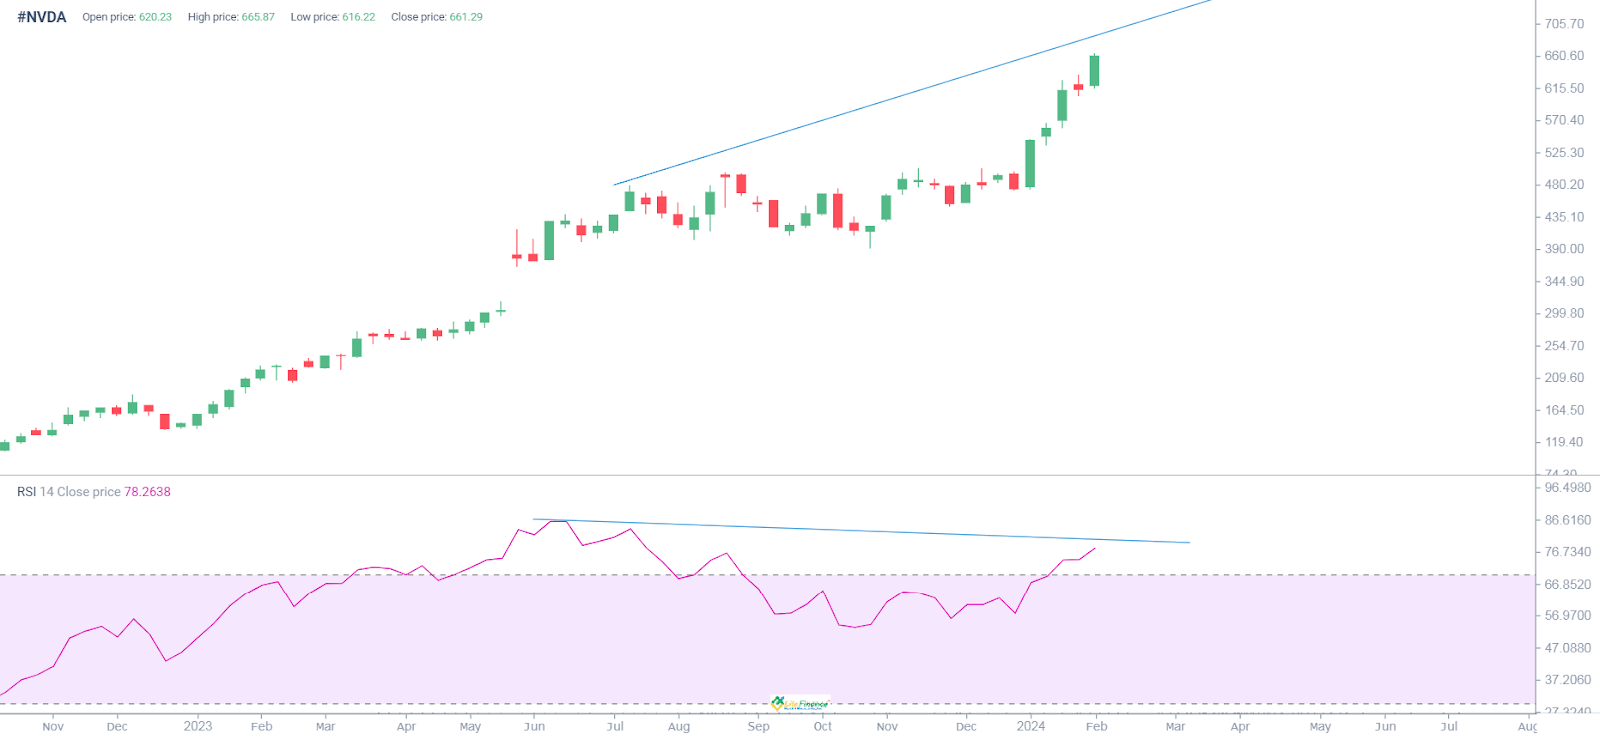Viewport: 1600px width, 740px height.
Task: Click the 119.40 price axis label
Action: coord(1564,442)
